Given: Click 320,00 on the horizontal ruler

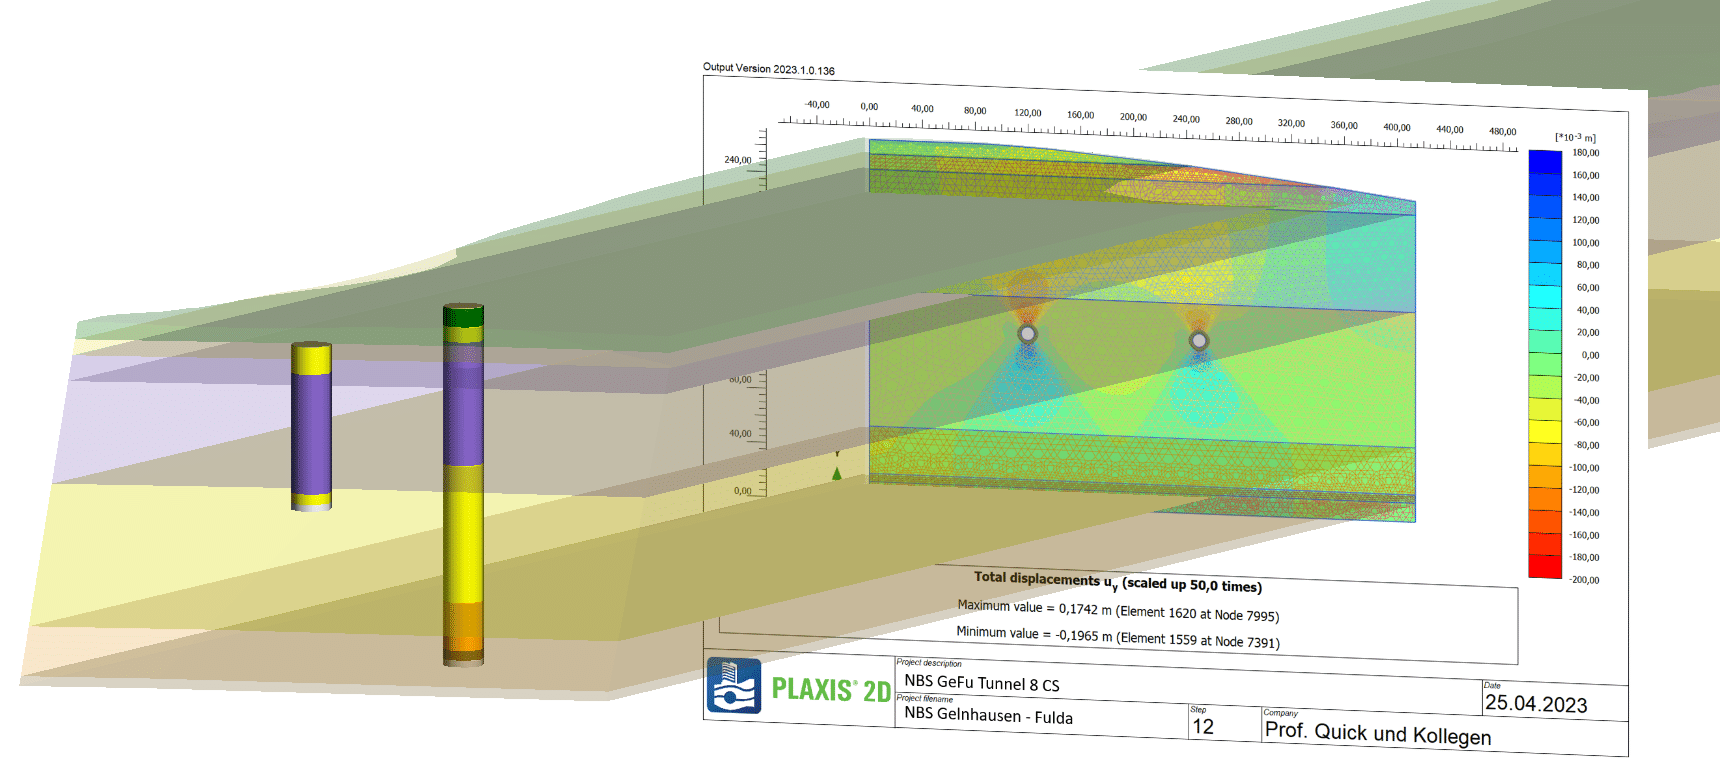Looking at the screenshot, I should pyautogui.click(x=1291, y=124).
